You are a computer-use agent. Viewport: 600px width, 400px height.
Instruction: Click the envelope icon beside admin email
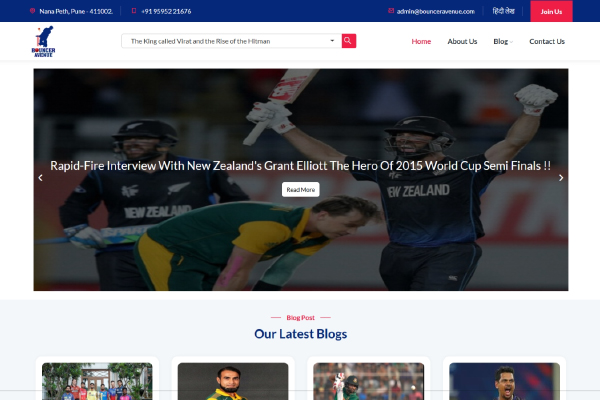[391, 11]
